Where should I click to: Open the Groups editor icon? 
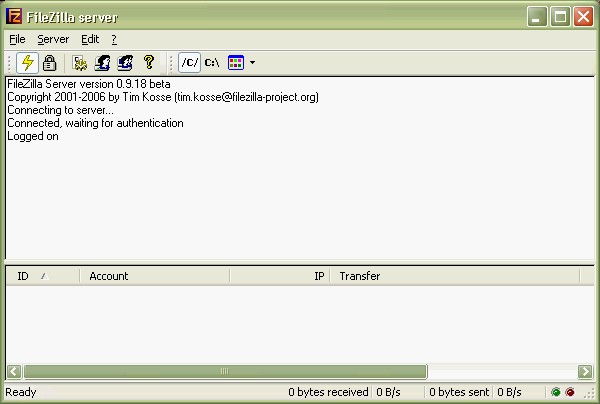125,62
